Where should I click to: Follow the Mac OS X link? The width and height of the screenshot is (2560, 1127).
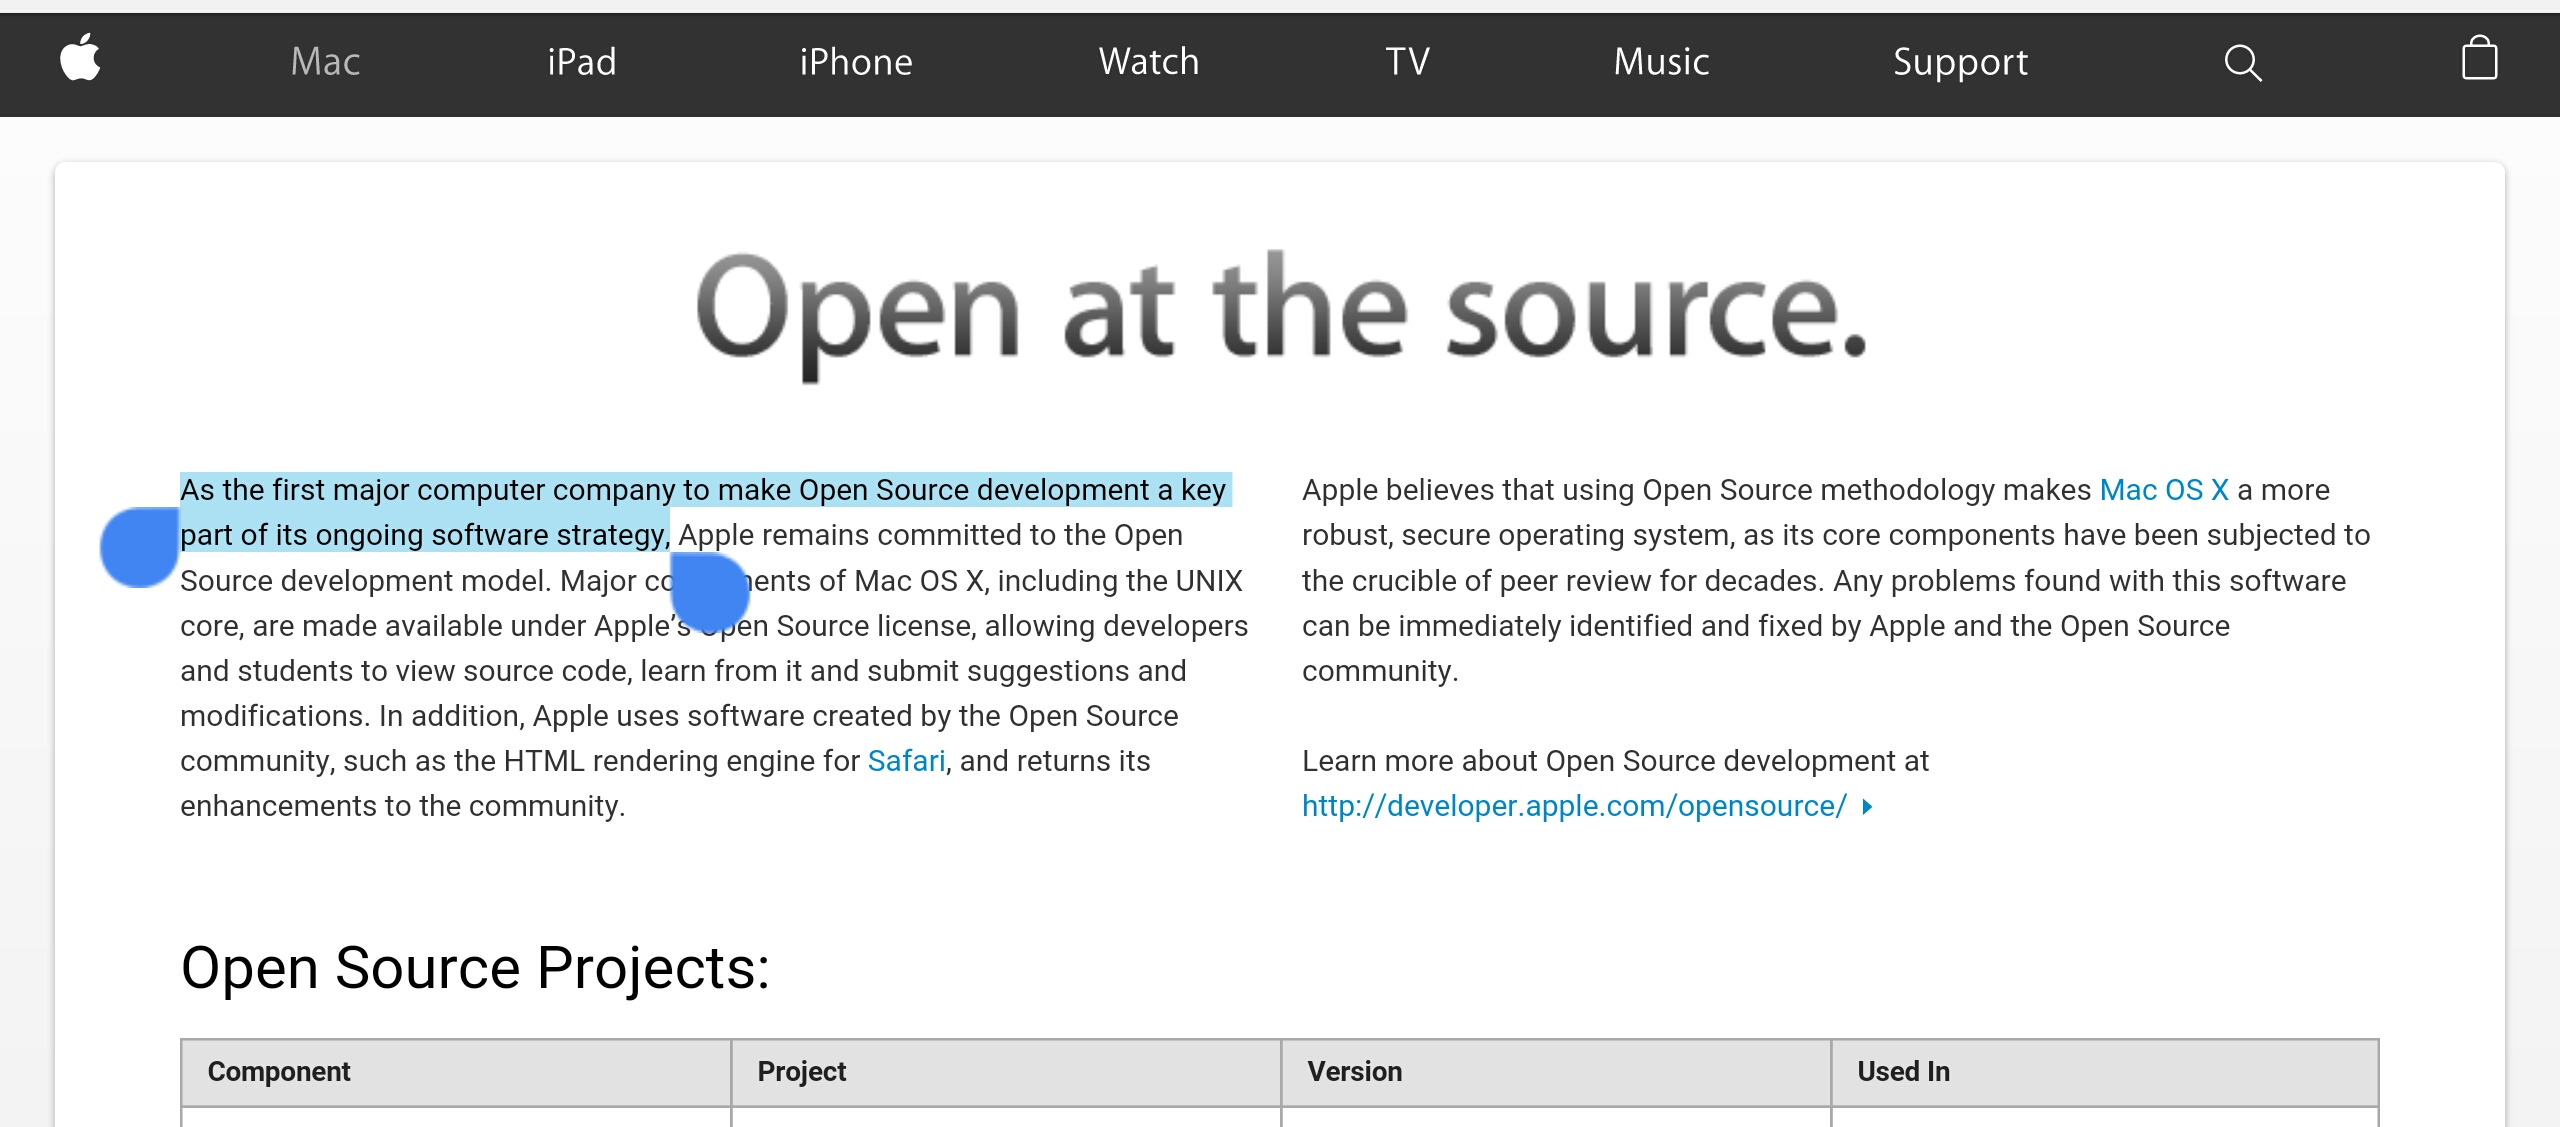pyautogui.click(x=2164, y=490)
